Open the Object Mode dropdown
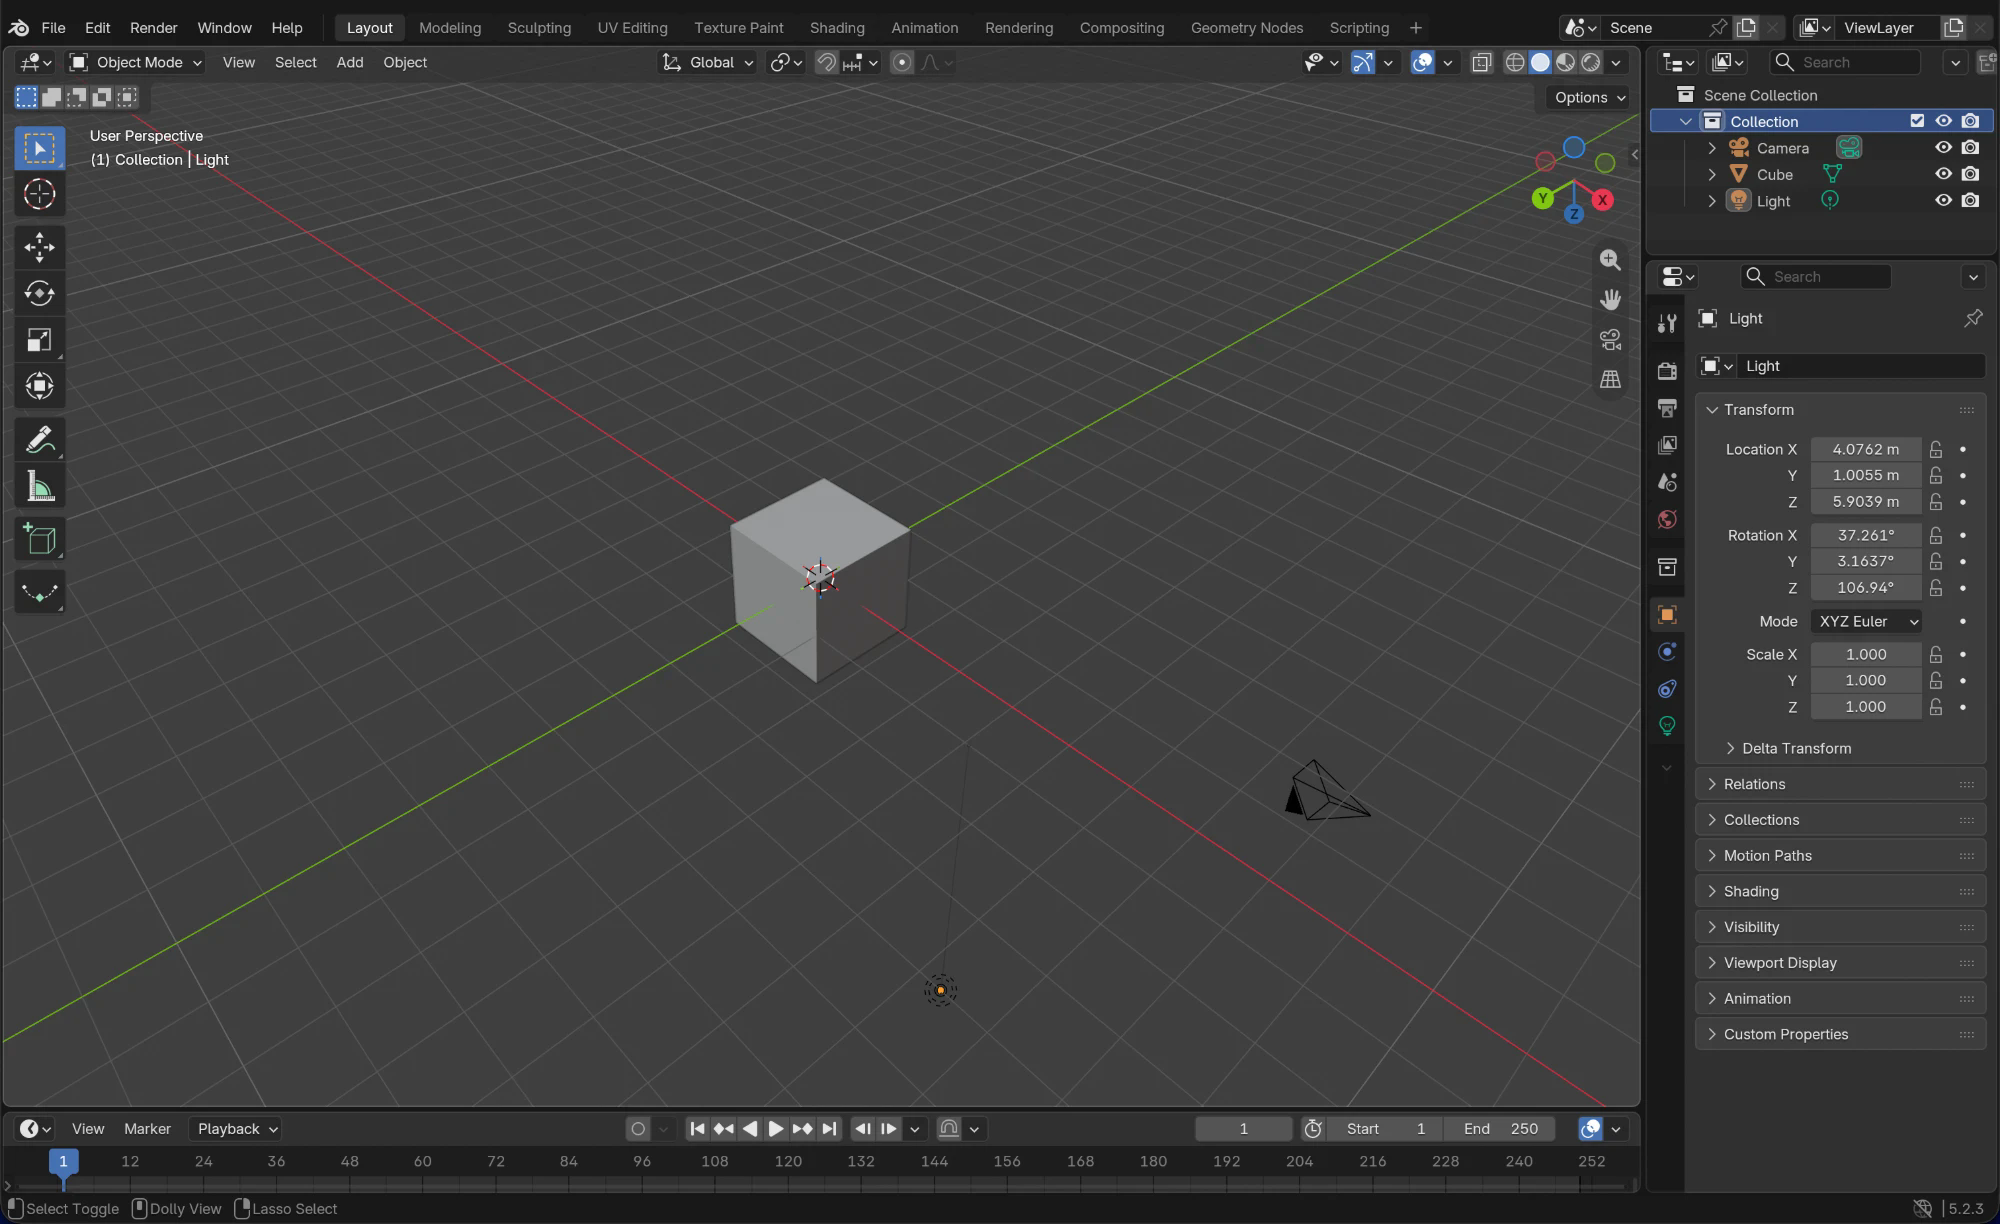The height and width of the screenshot is (1224, 2000). point(135,62)
